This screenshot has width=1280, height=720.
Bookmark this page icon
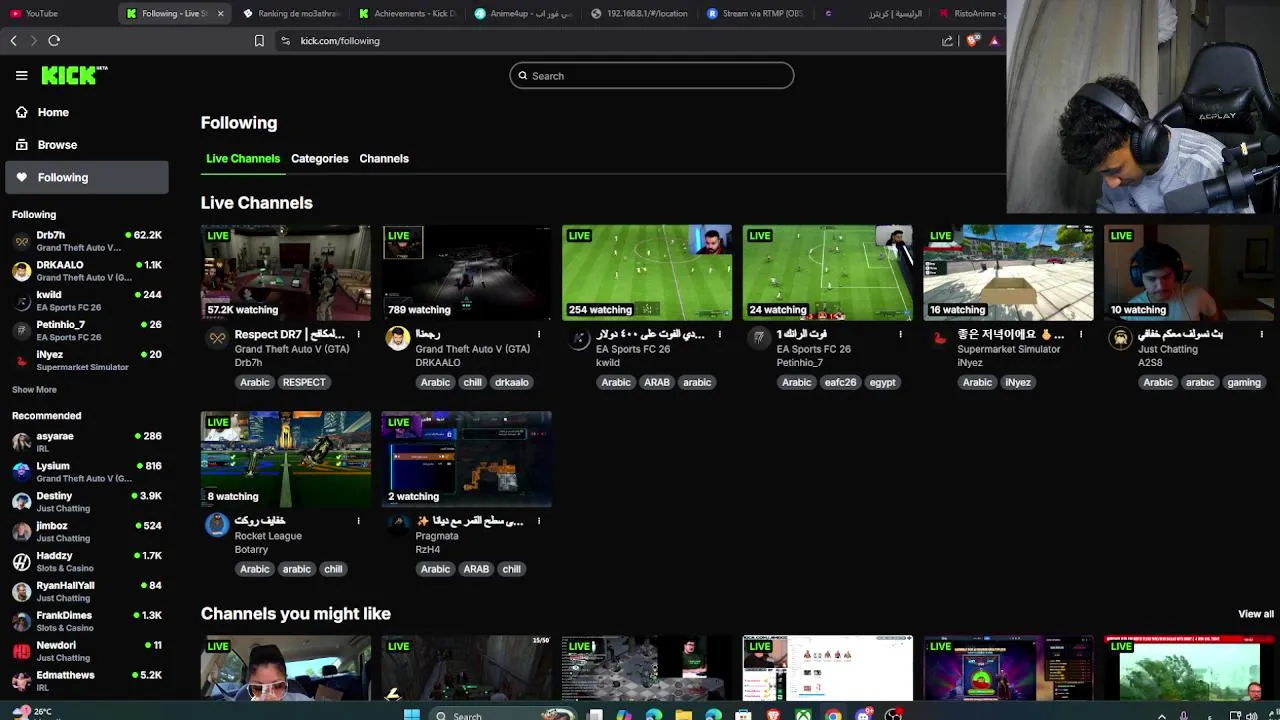pyautogui.click(x=259, y=41)
